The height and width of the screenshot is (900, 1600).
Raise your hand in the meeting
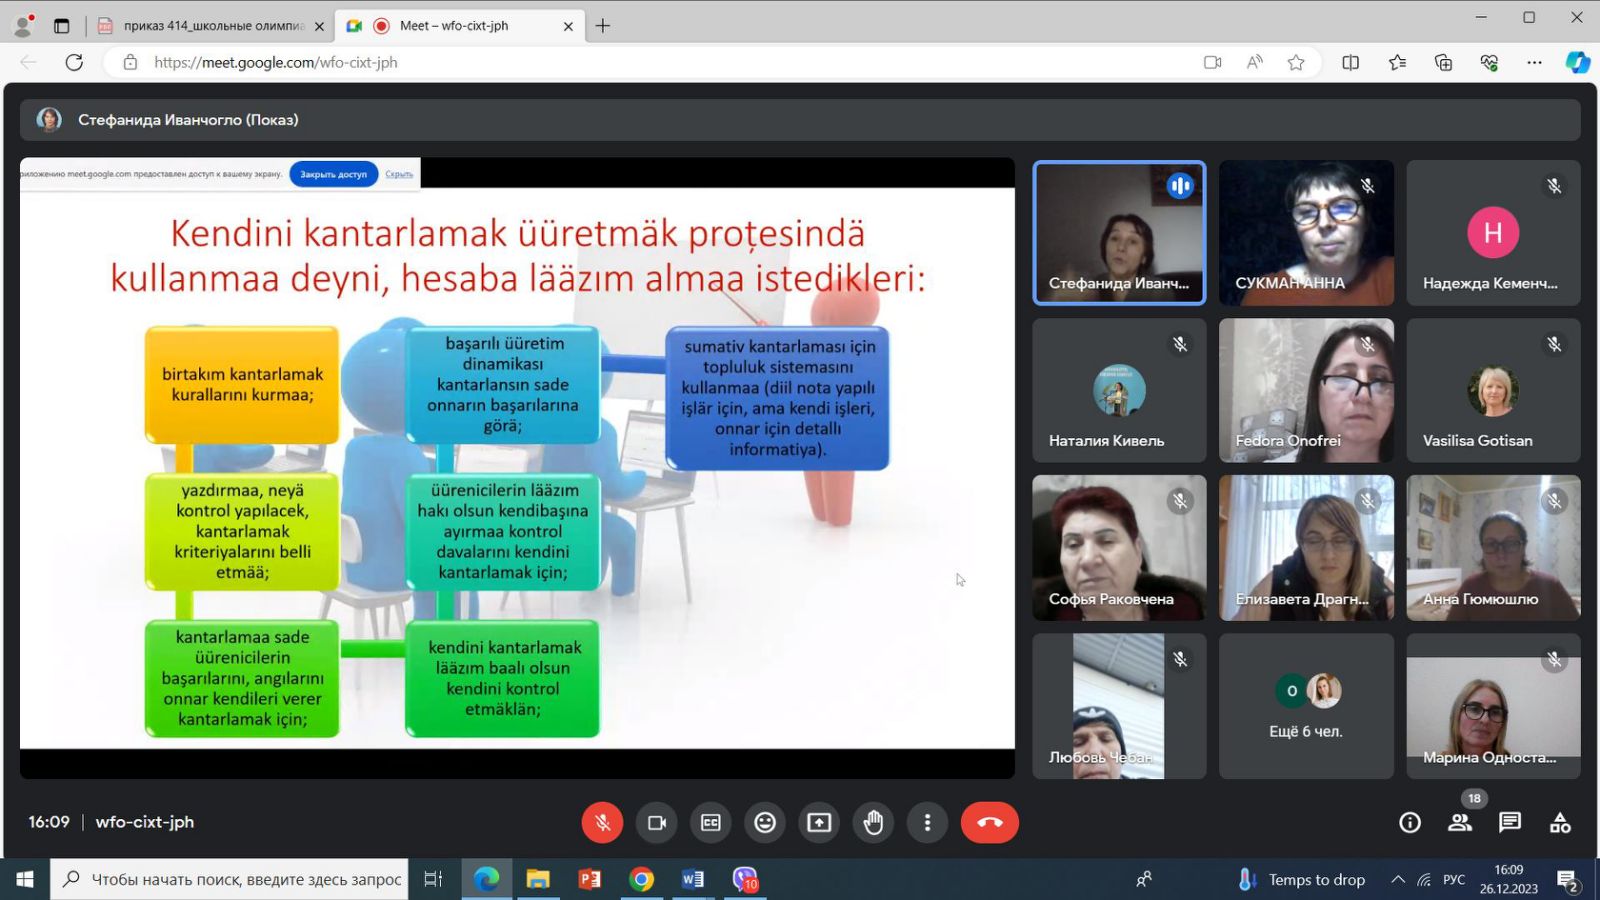(x=873, y=822)
